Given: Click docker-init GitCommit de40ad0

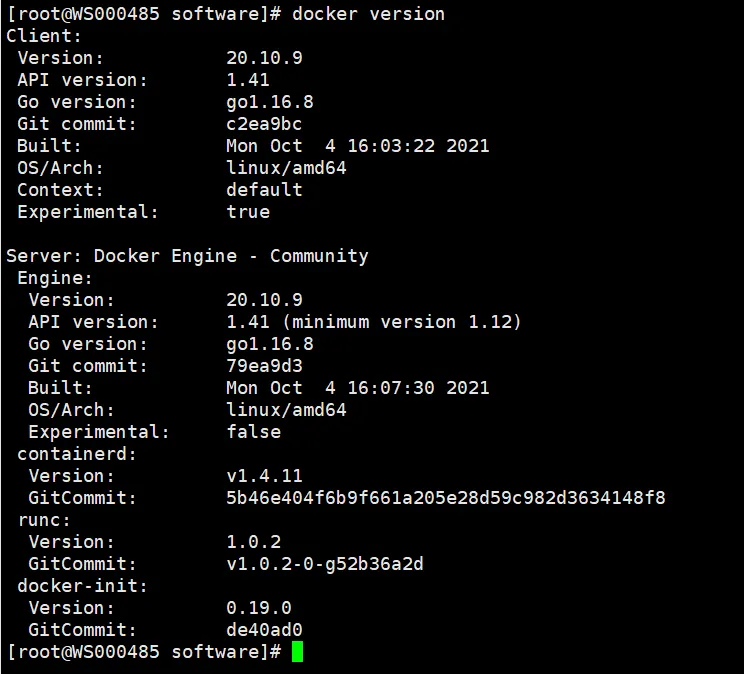Looking at the screenshot, I should 264,630.
